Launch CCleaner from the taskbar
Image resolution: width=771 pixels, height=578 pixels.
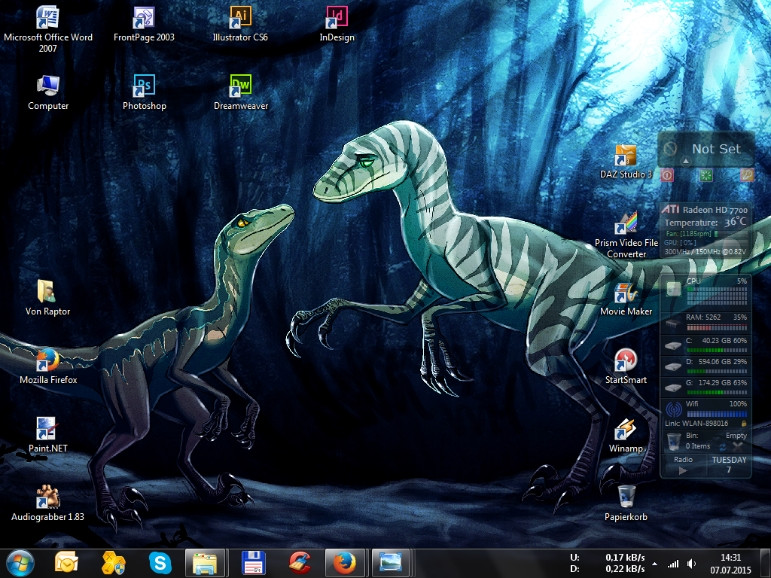click(299, 563)
